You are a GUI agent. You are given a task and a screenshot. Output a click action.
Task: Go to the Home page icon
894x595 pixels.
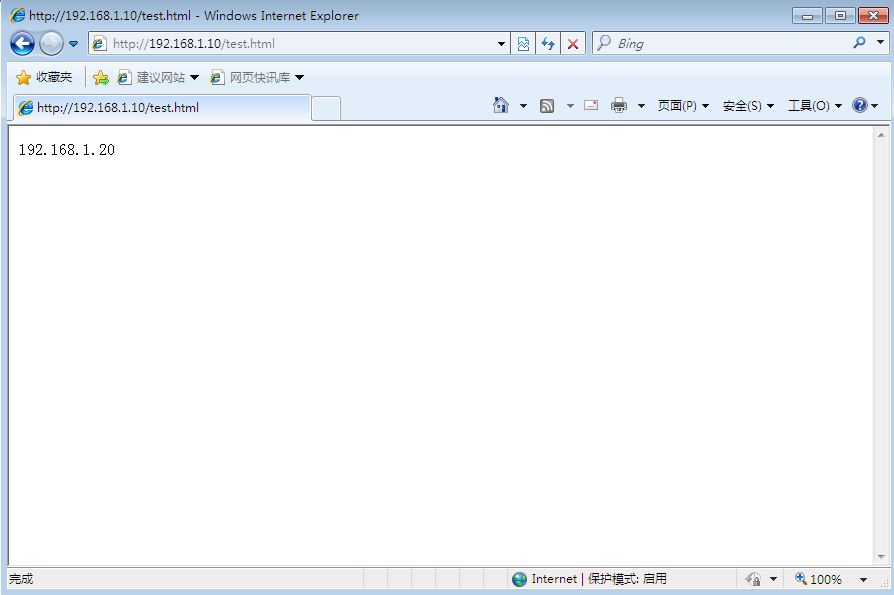(501, 105)
